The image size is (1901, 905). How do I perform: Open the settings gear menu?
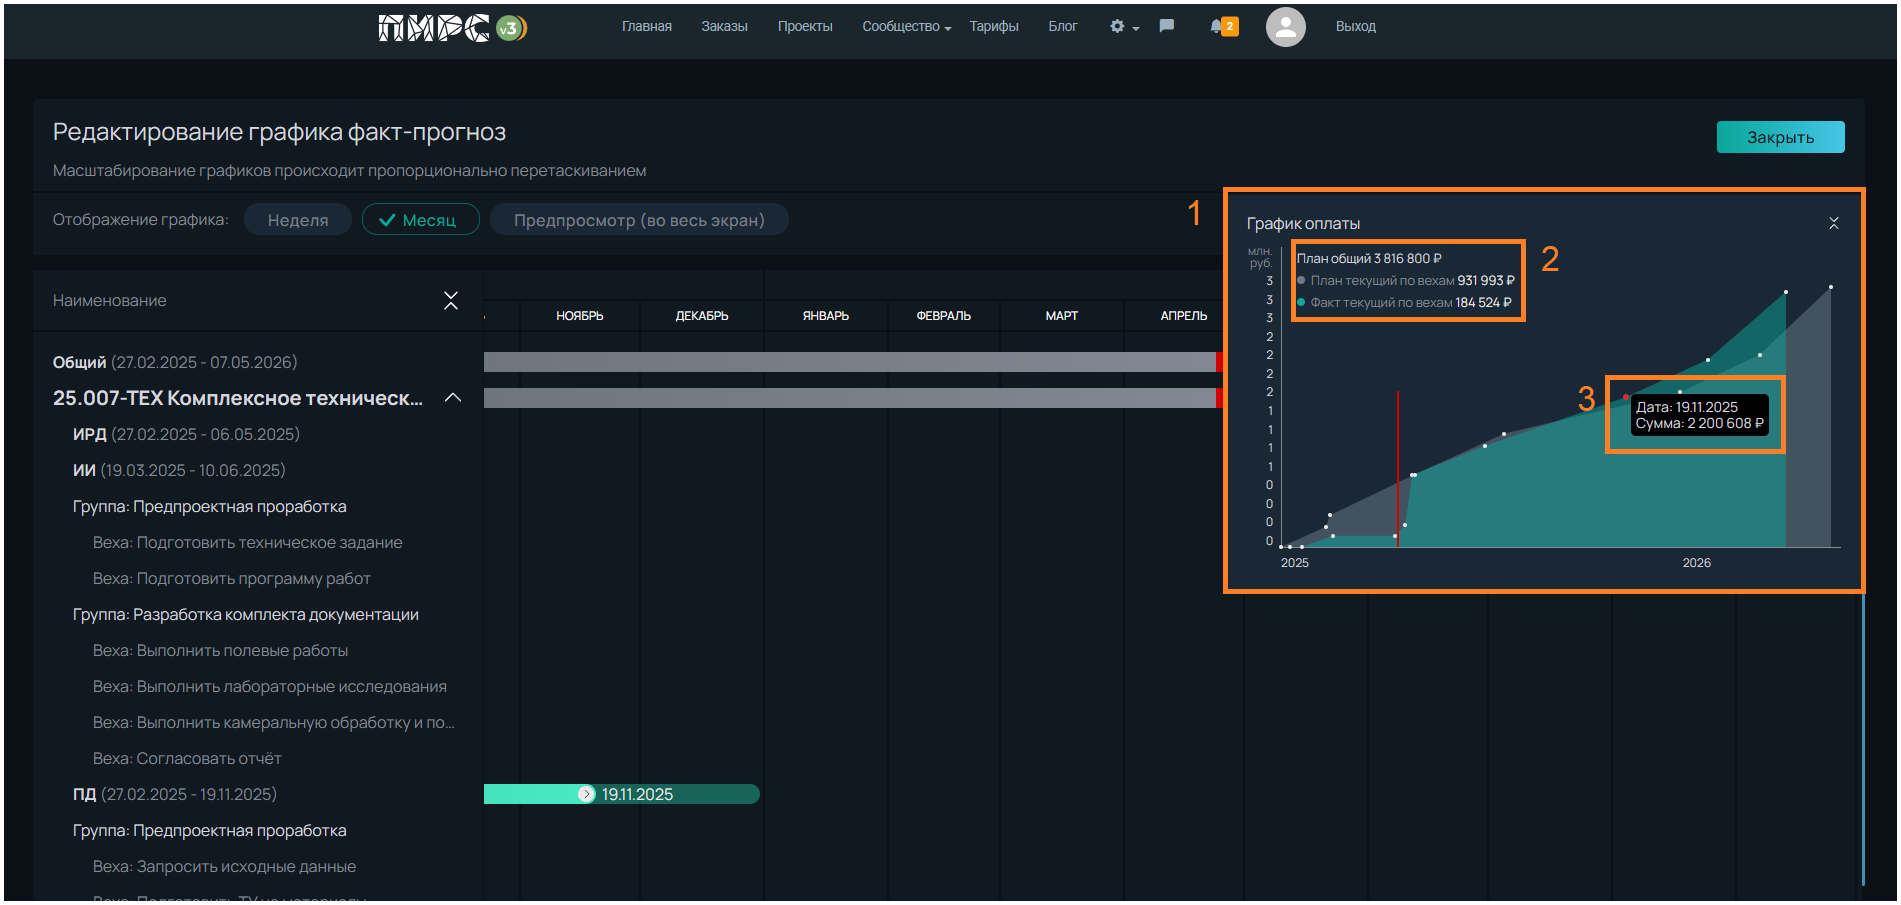coord(1124,27)
